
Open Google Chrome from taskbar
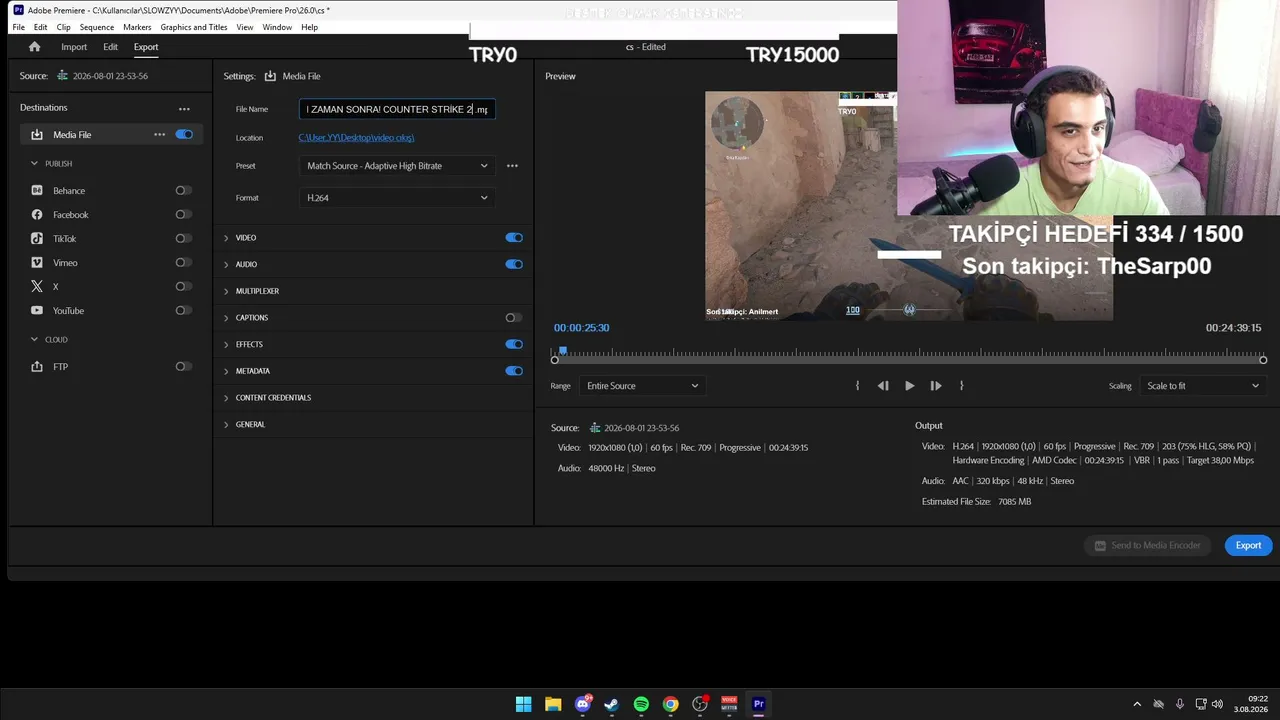[671, 704]
